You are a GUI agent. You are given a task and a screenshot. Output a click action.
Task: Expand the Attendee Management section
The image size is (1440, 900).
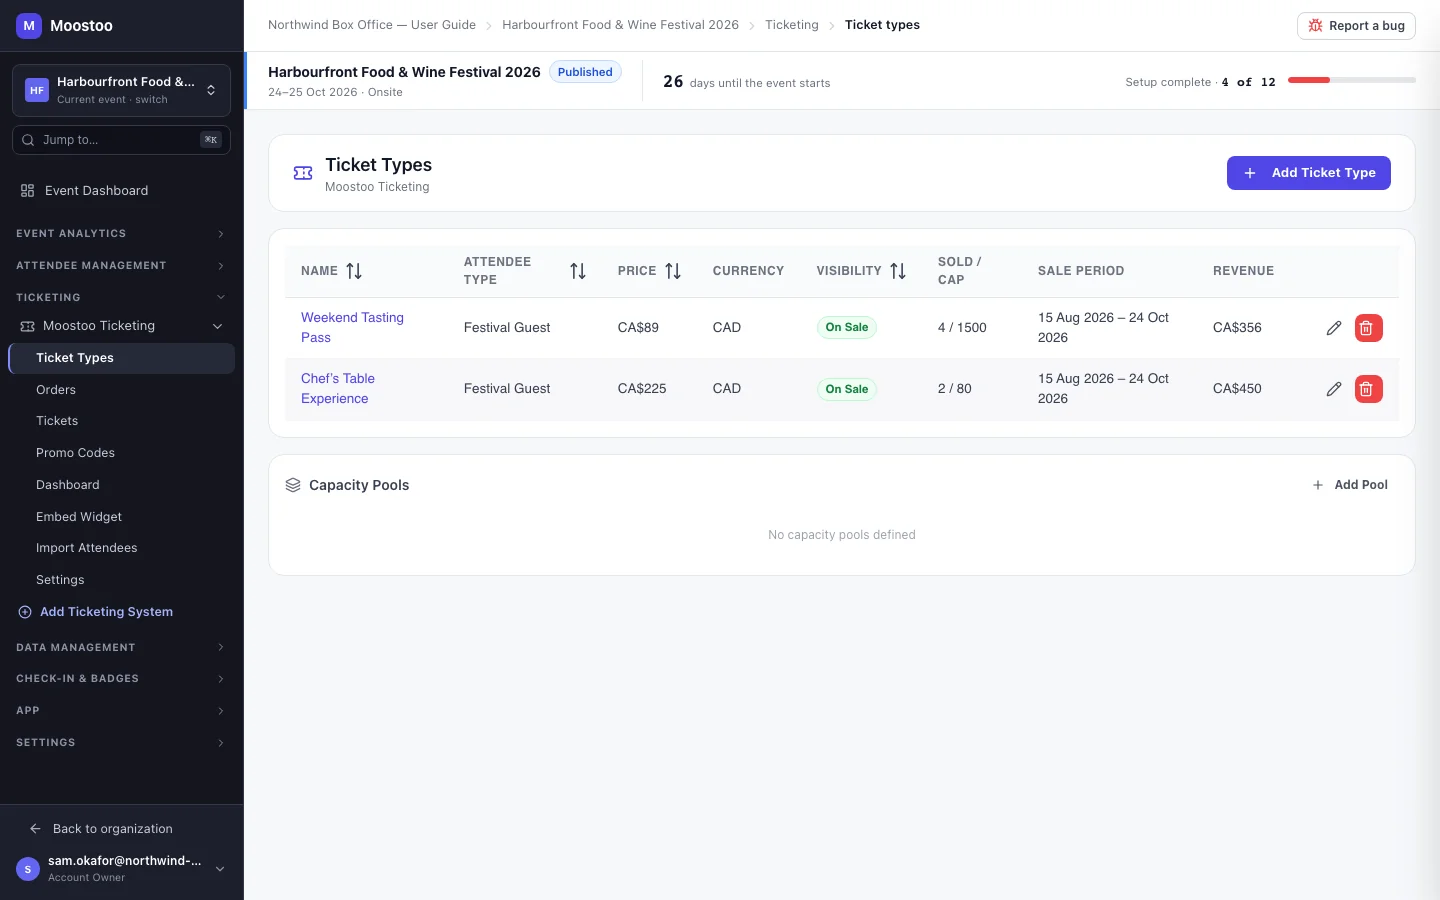pyautogui.click(x=121, y=266)
